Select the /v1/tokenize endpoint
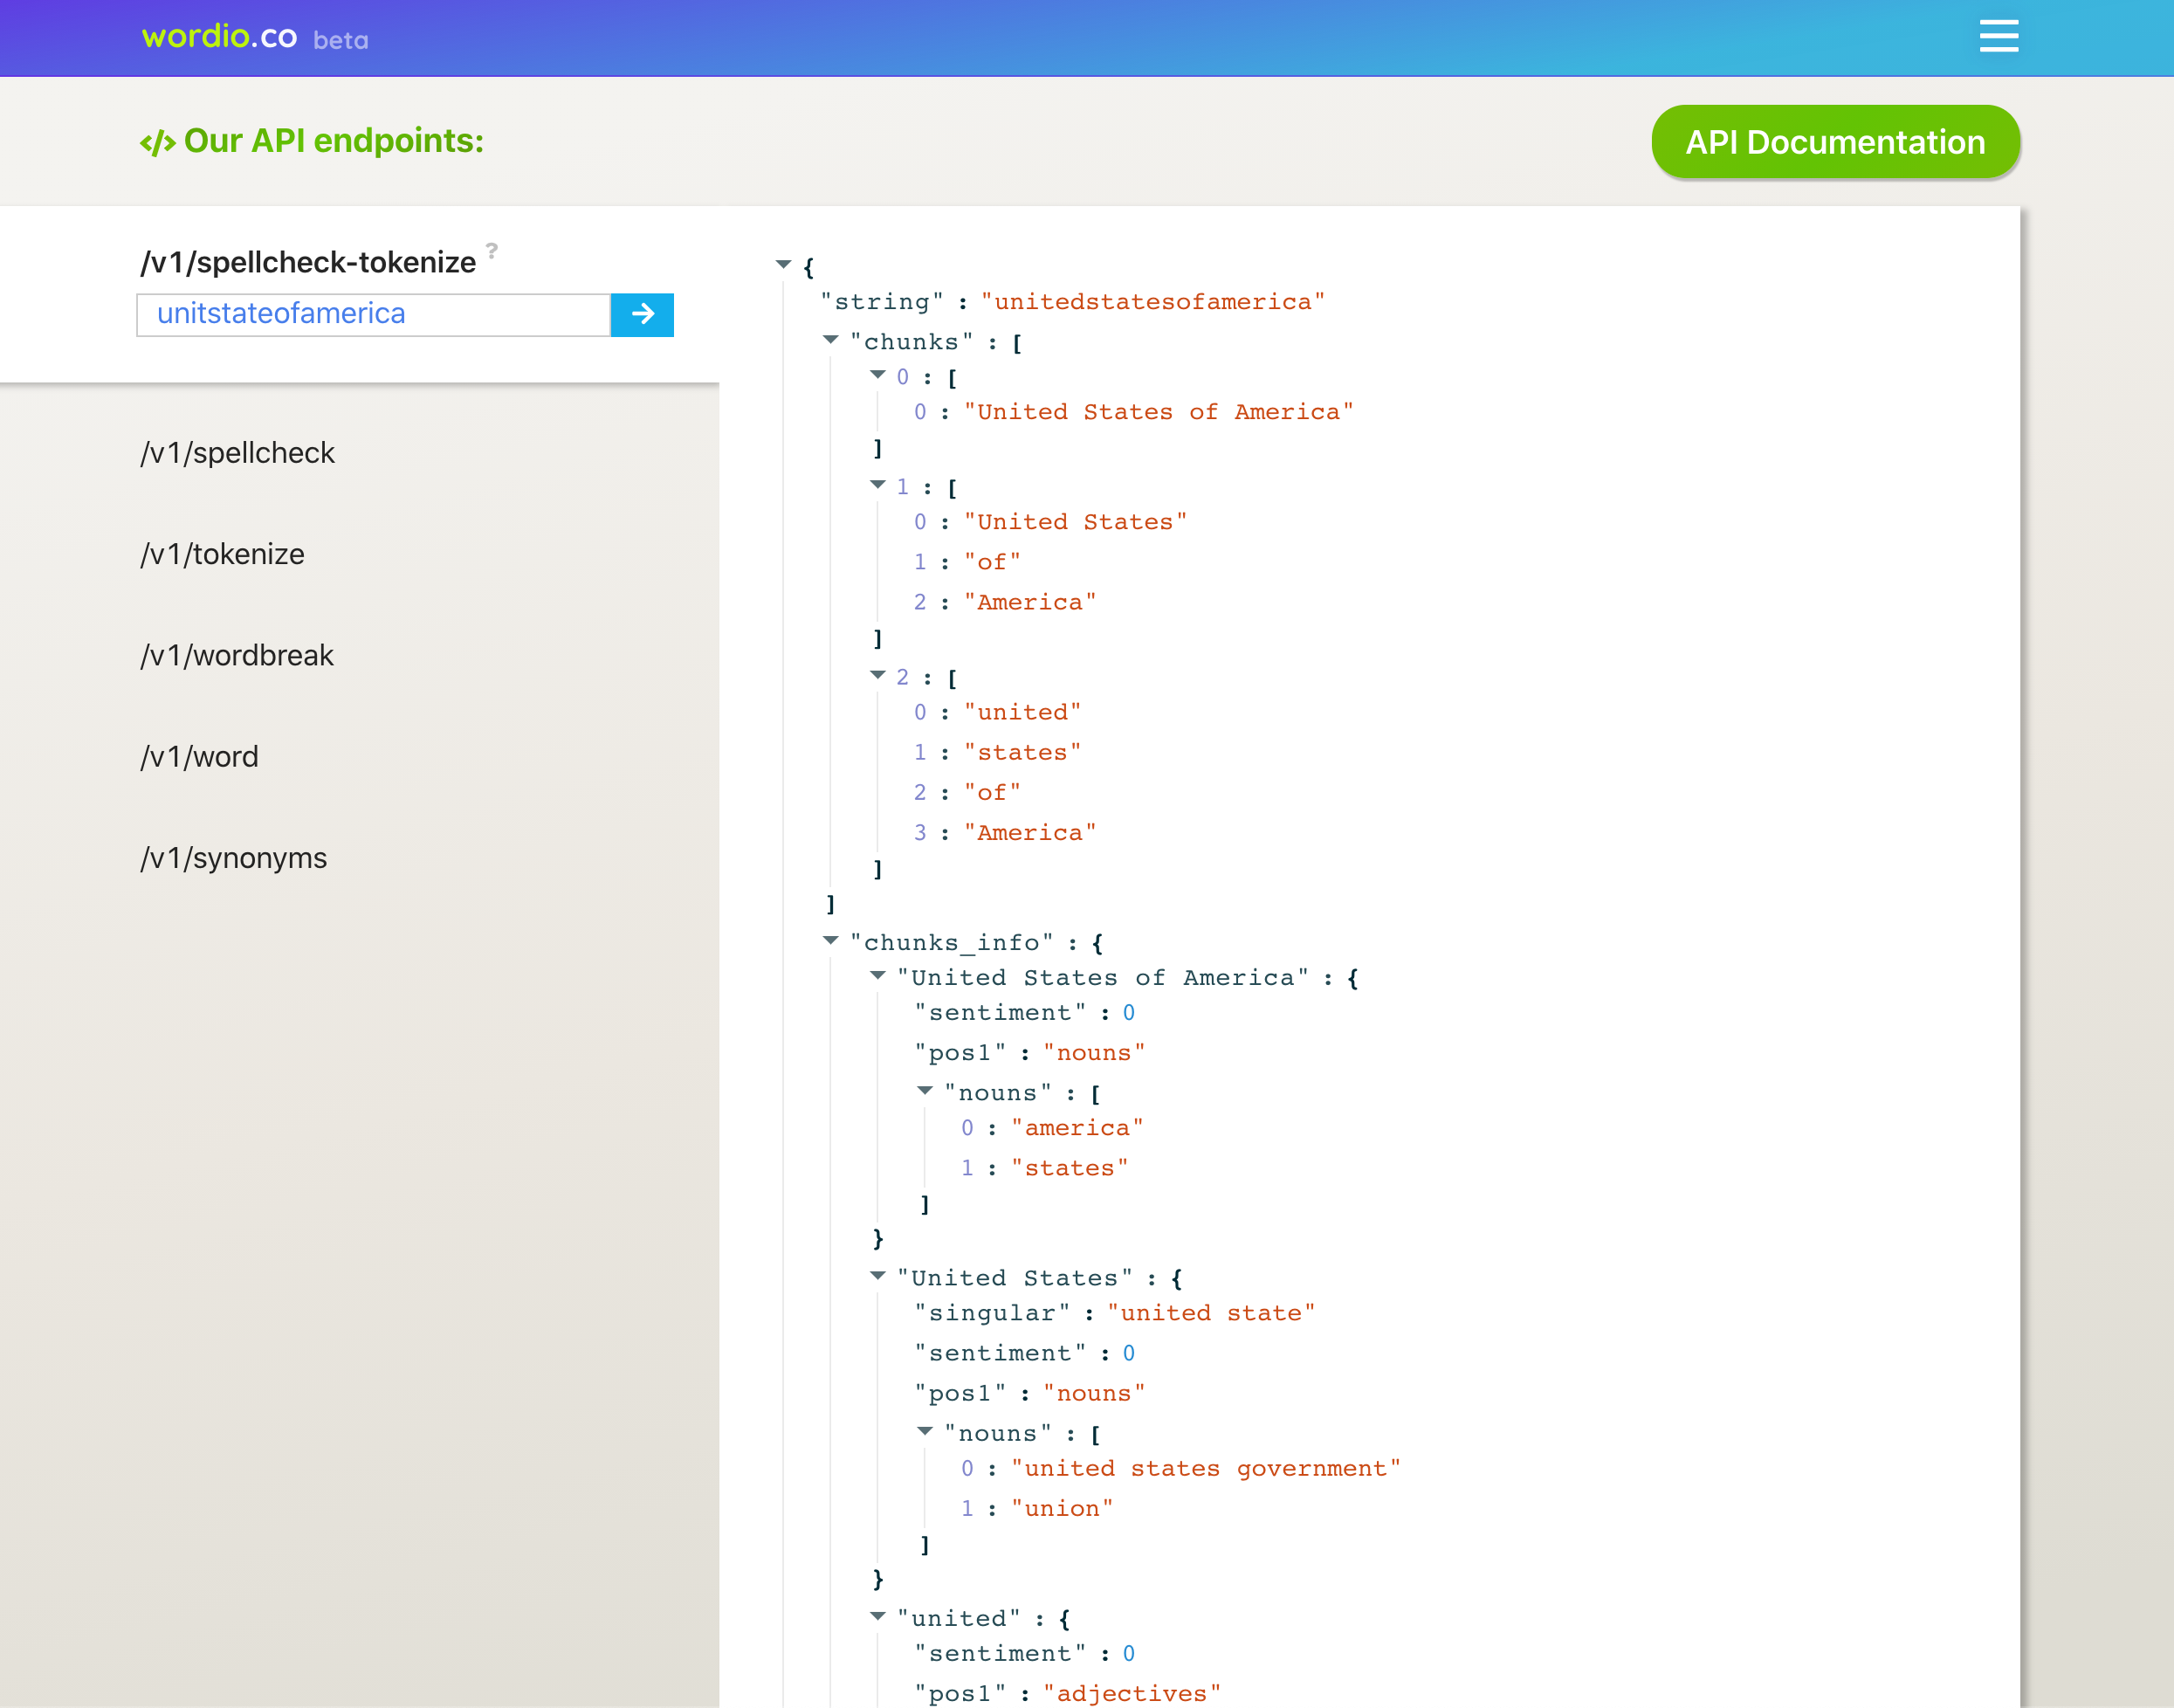This screenshot has width=2174, height=1708. tap(223, 554)
